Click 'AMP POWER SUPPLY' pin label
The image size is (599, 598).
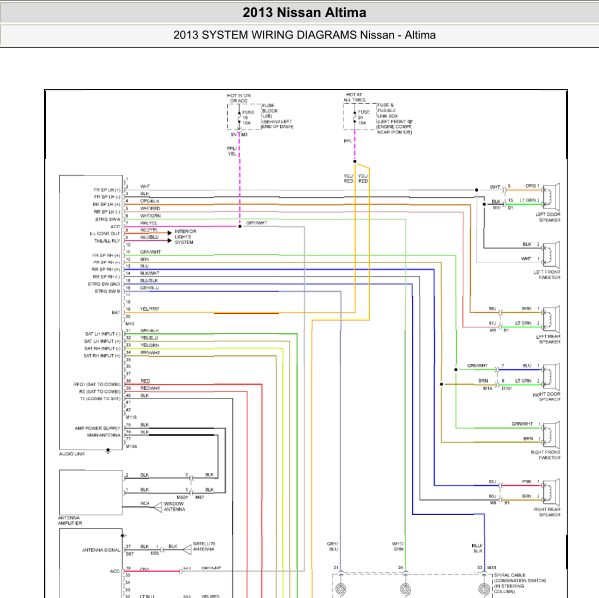97,428
